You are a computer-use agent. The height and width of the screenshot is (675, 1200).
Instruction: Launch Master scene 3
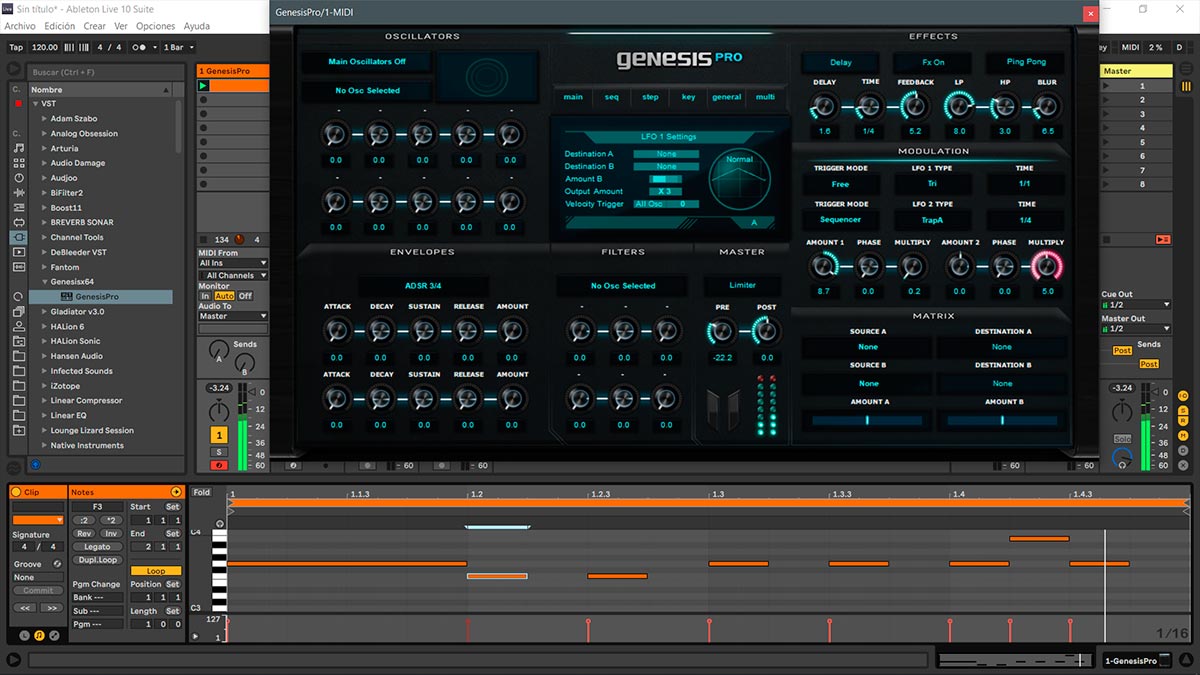pos(1108,113)
